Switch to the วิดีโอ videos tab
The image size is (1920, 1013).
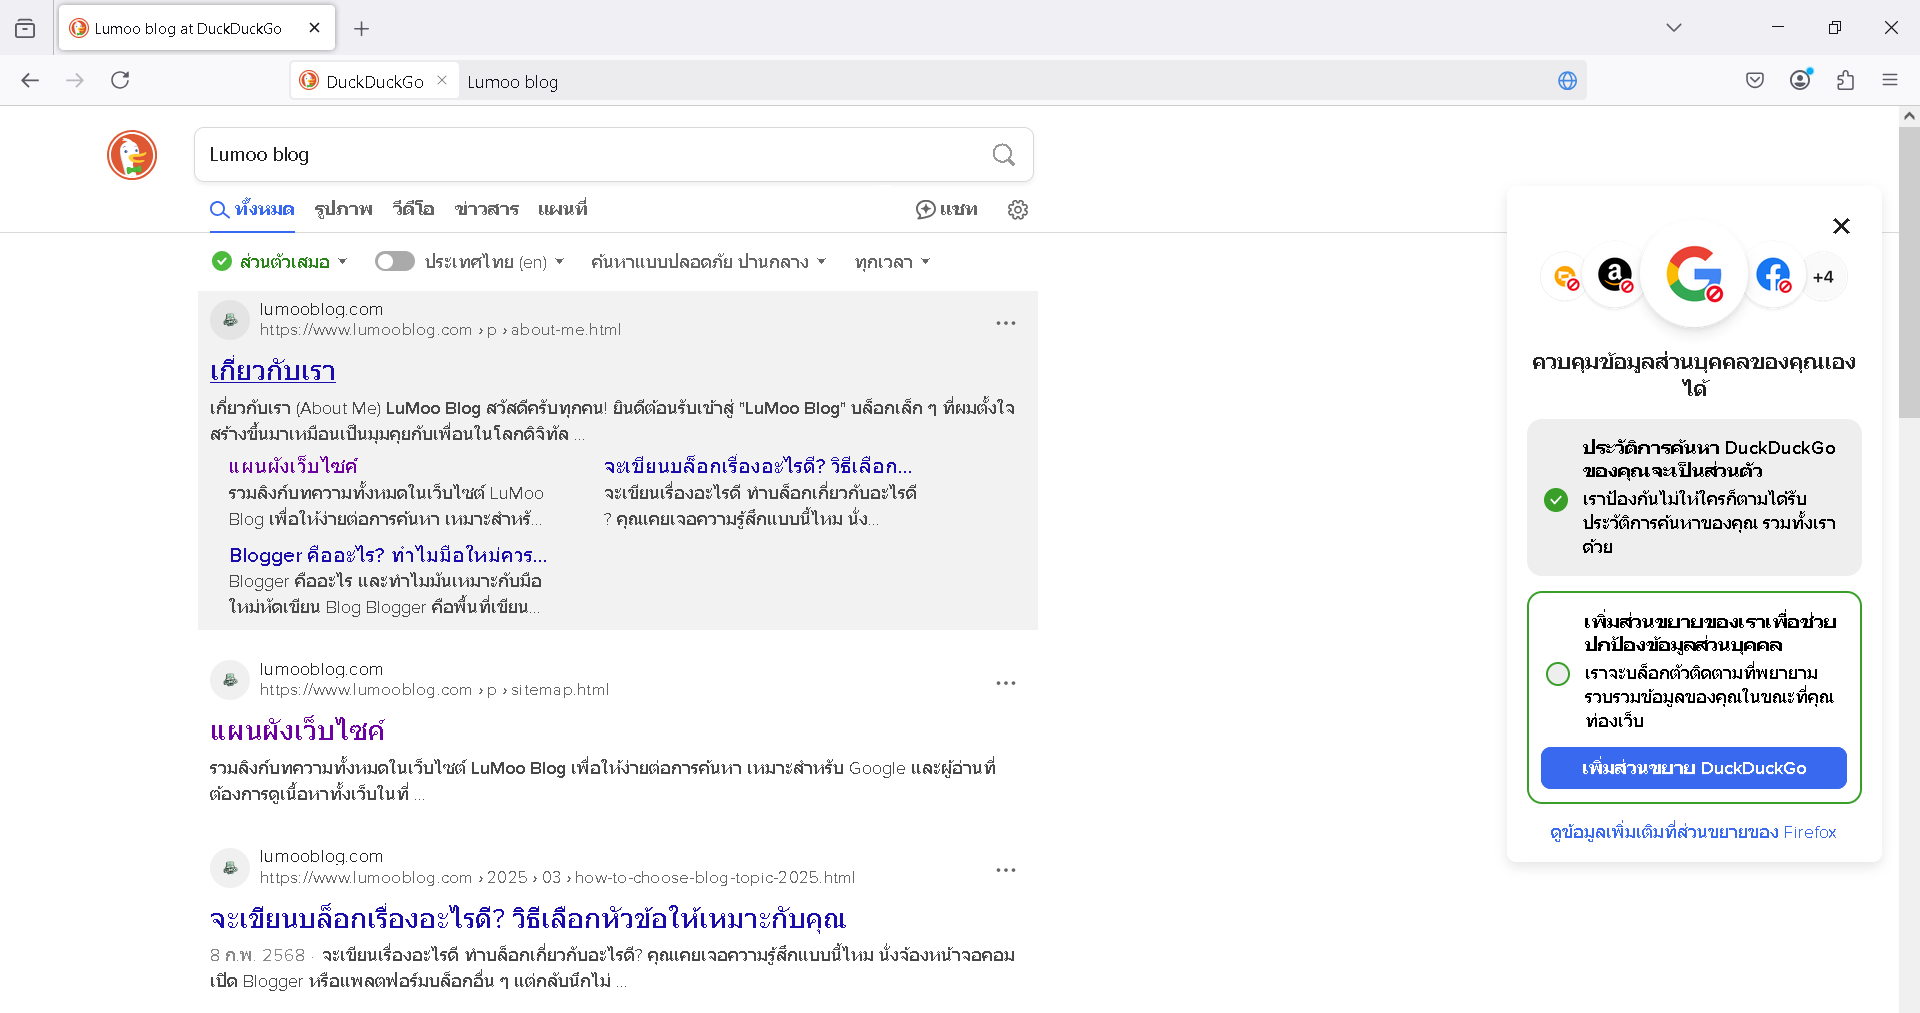(413, 209)
